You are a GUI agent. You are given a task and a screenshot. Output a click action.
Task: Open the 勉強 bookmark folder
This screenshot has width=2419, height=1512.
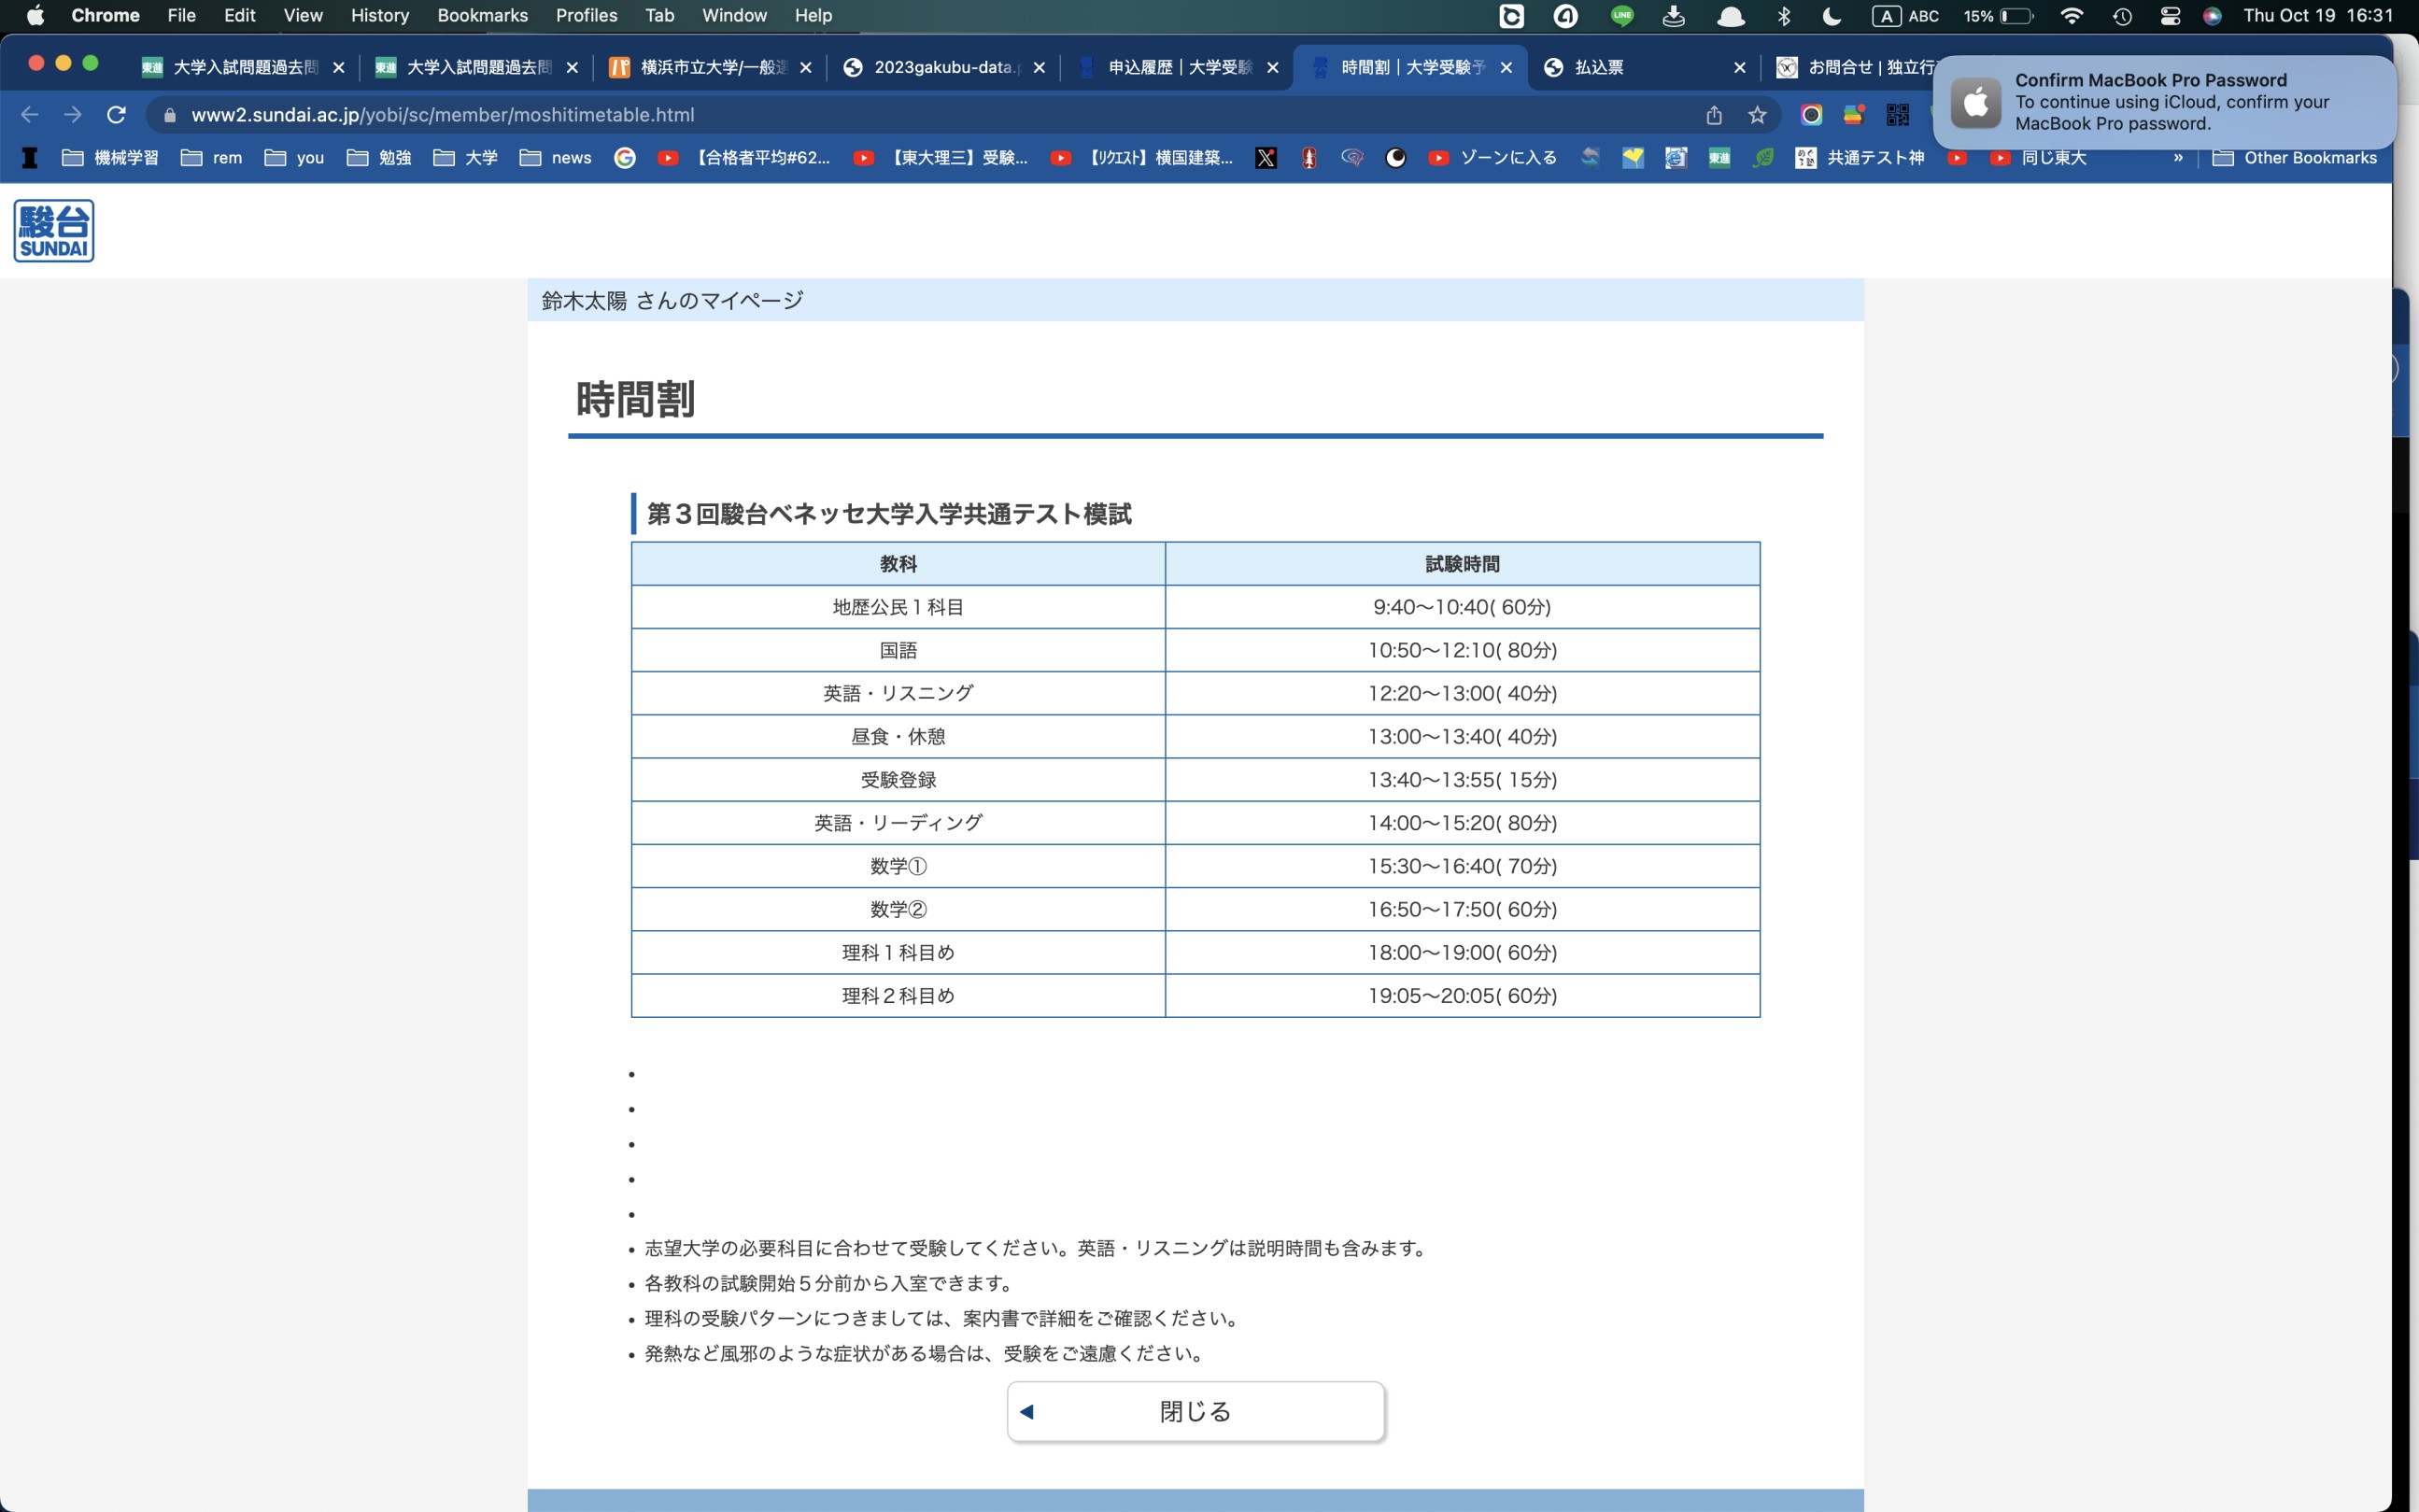click(379, 158)
